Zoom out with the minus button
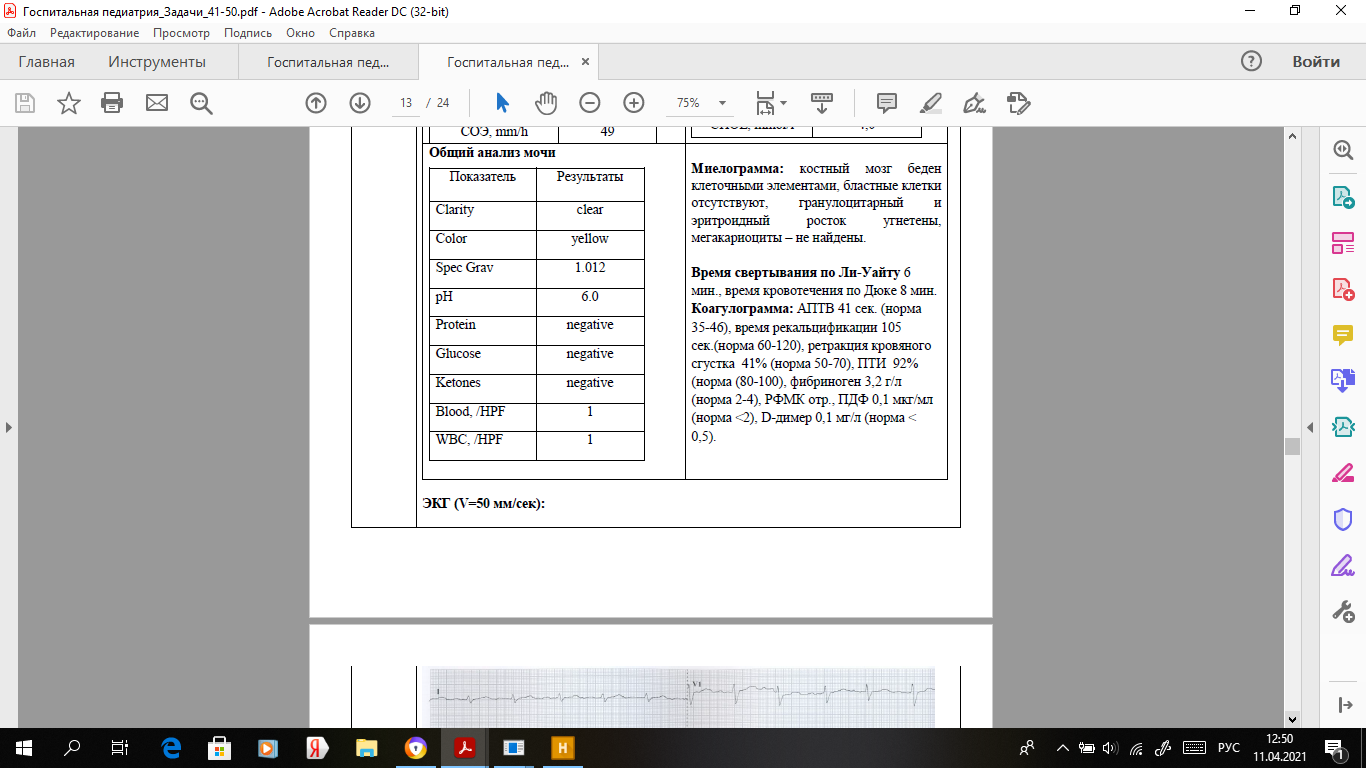 point(590,103)
